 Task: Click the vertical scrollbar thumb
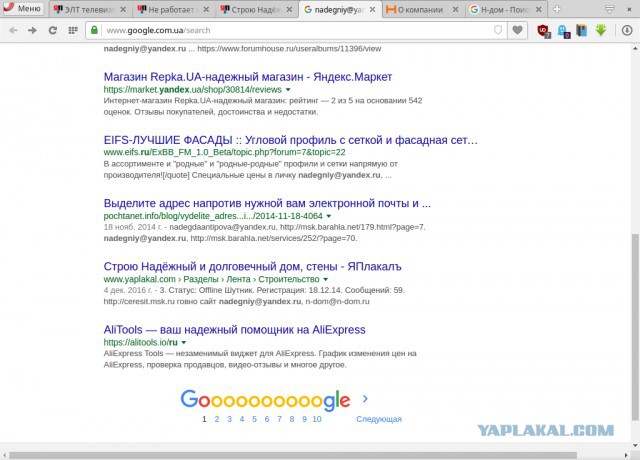point(635,327)
